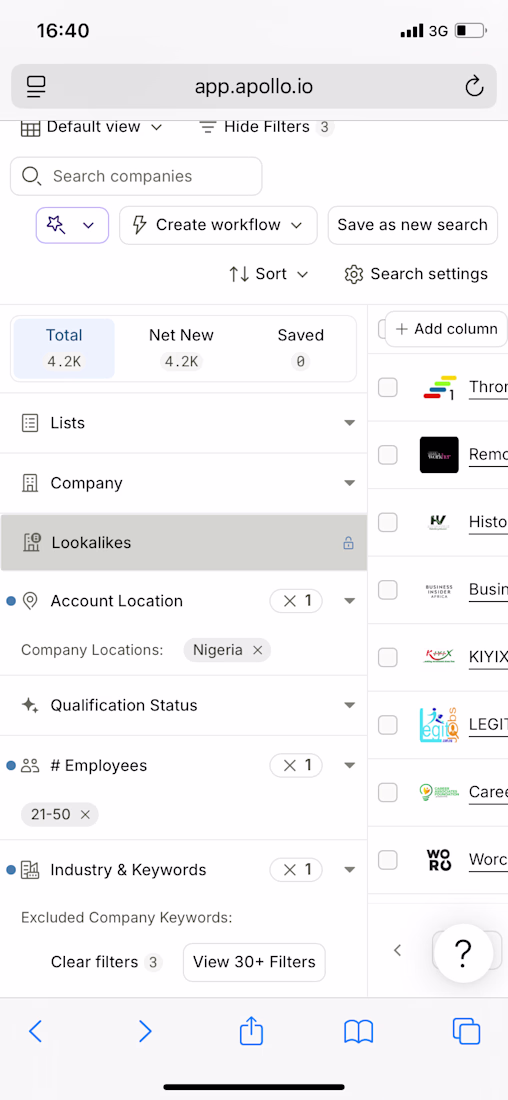Remove the Nigeria location chip
The width and height of the screenshot is (508, 1100).
click(258, 650)
